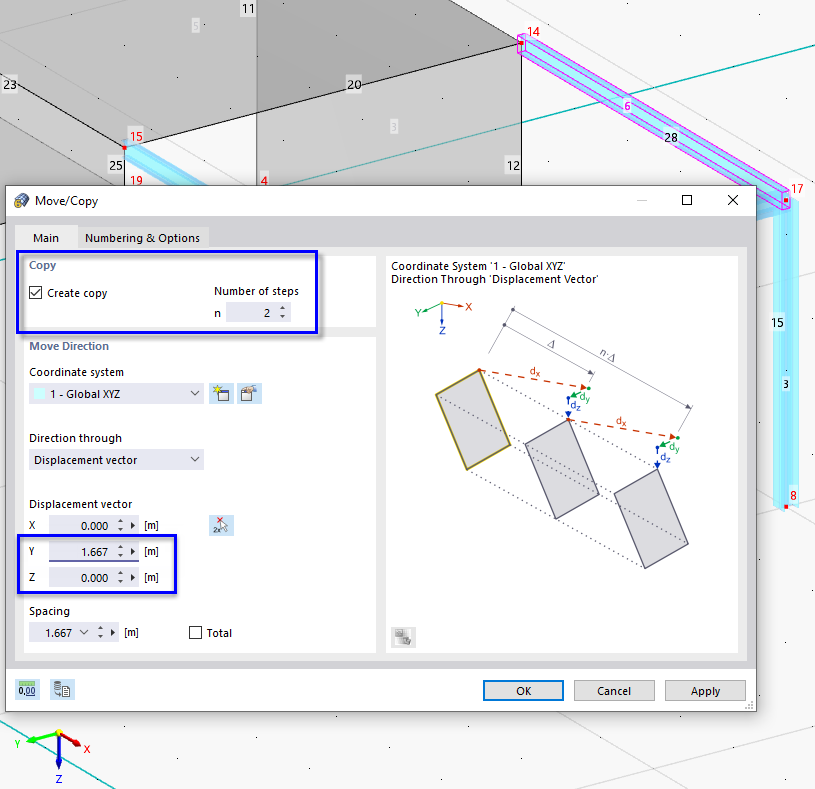Image resolution: width=815 pixels, height=789 pixels.
Task: Select node 15 in the model view
Action: click(124, 148)
